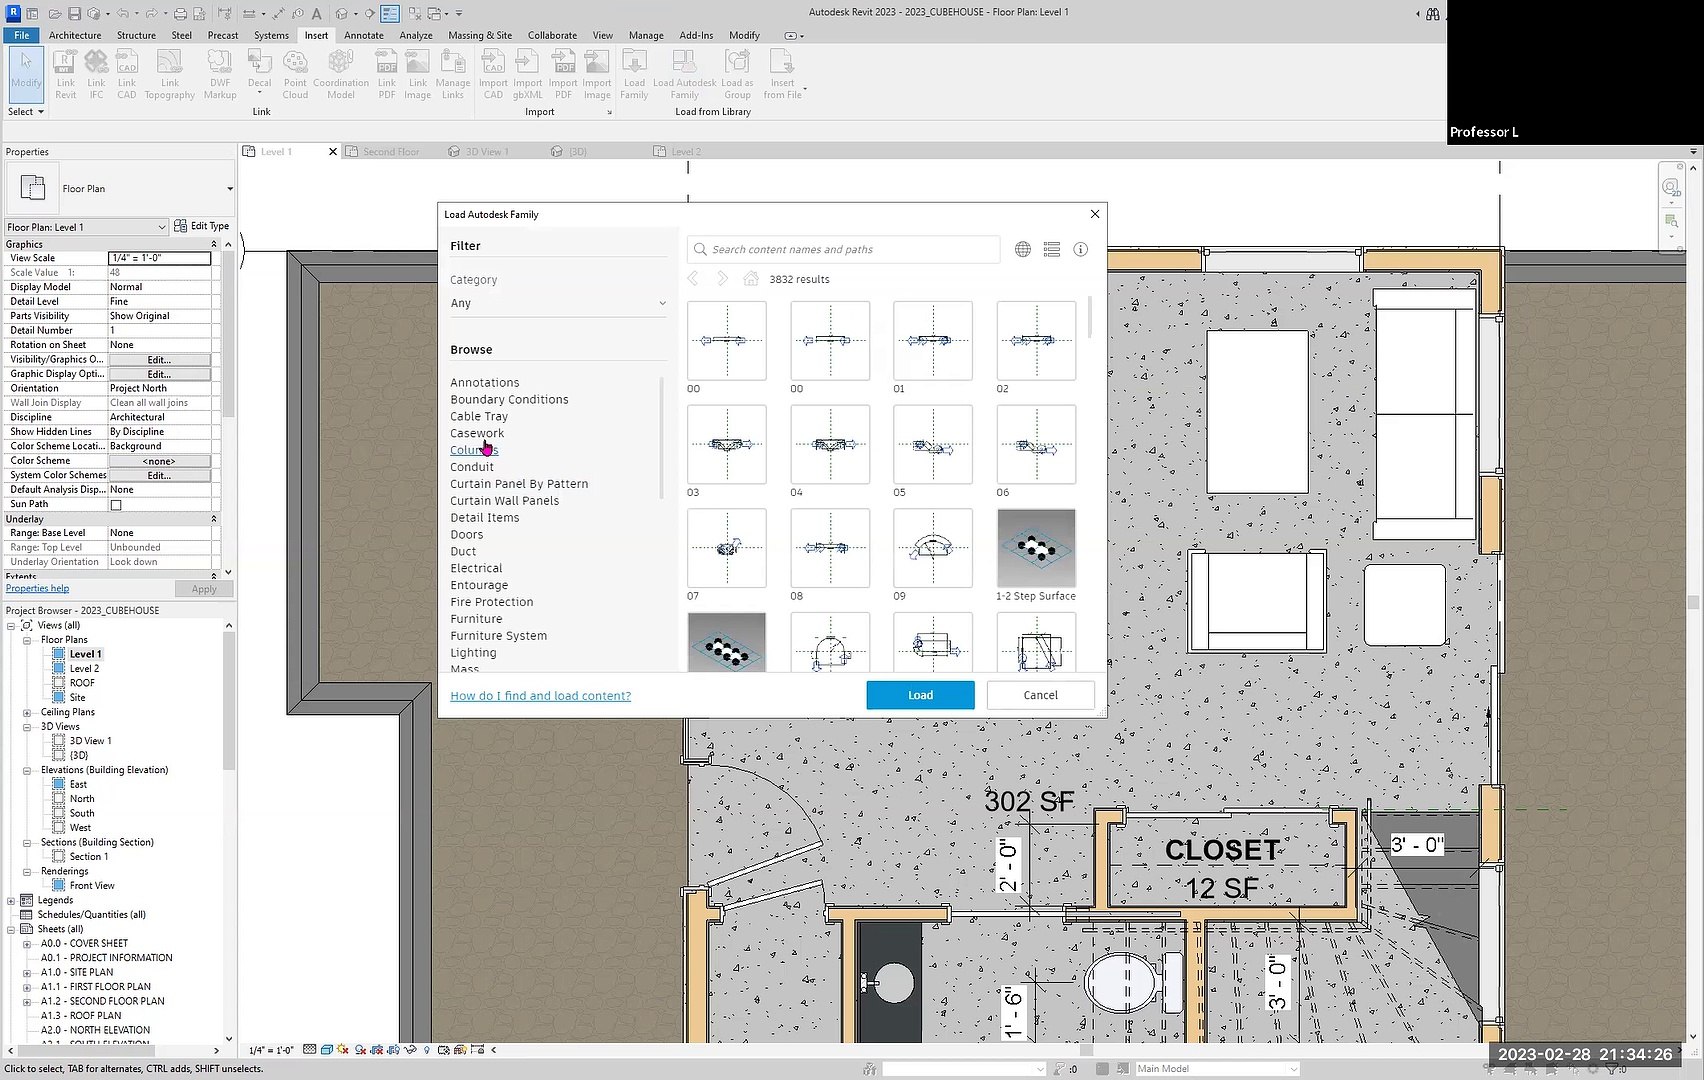The width and height of the screenshot is (1704, 1080).
Task: Open 'How do I find and load content?' link
Action: pos(540,696)
